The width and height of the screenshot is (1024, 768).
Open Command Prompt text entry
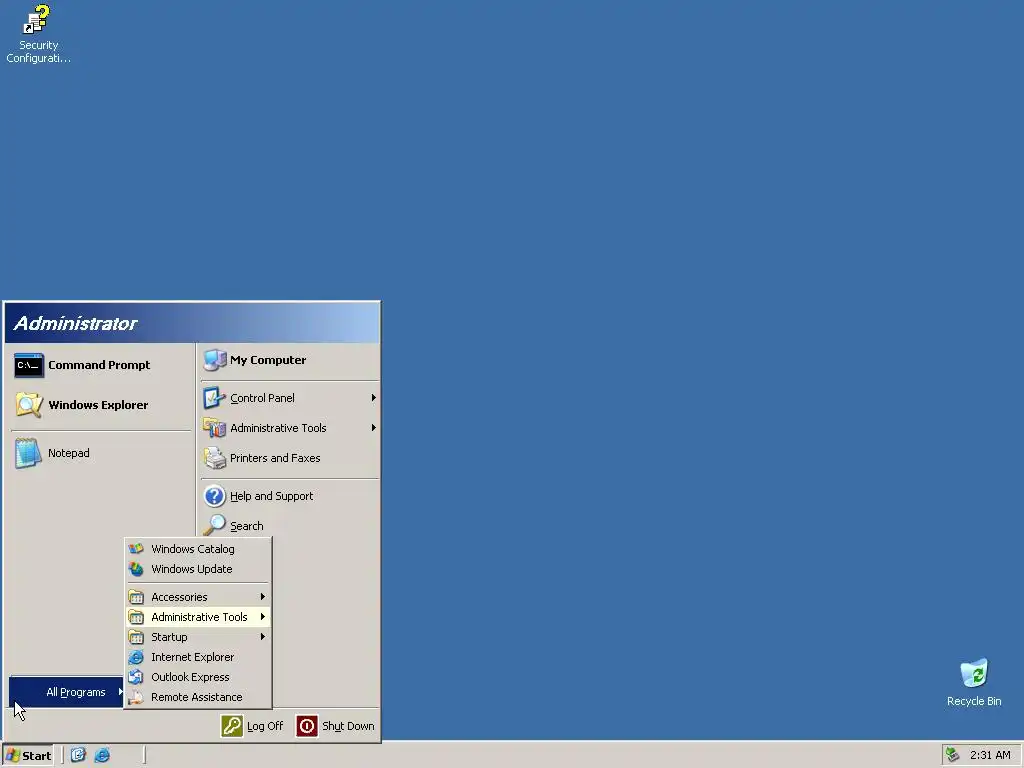pyautogui.click(x=99, y=365)
